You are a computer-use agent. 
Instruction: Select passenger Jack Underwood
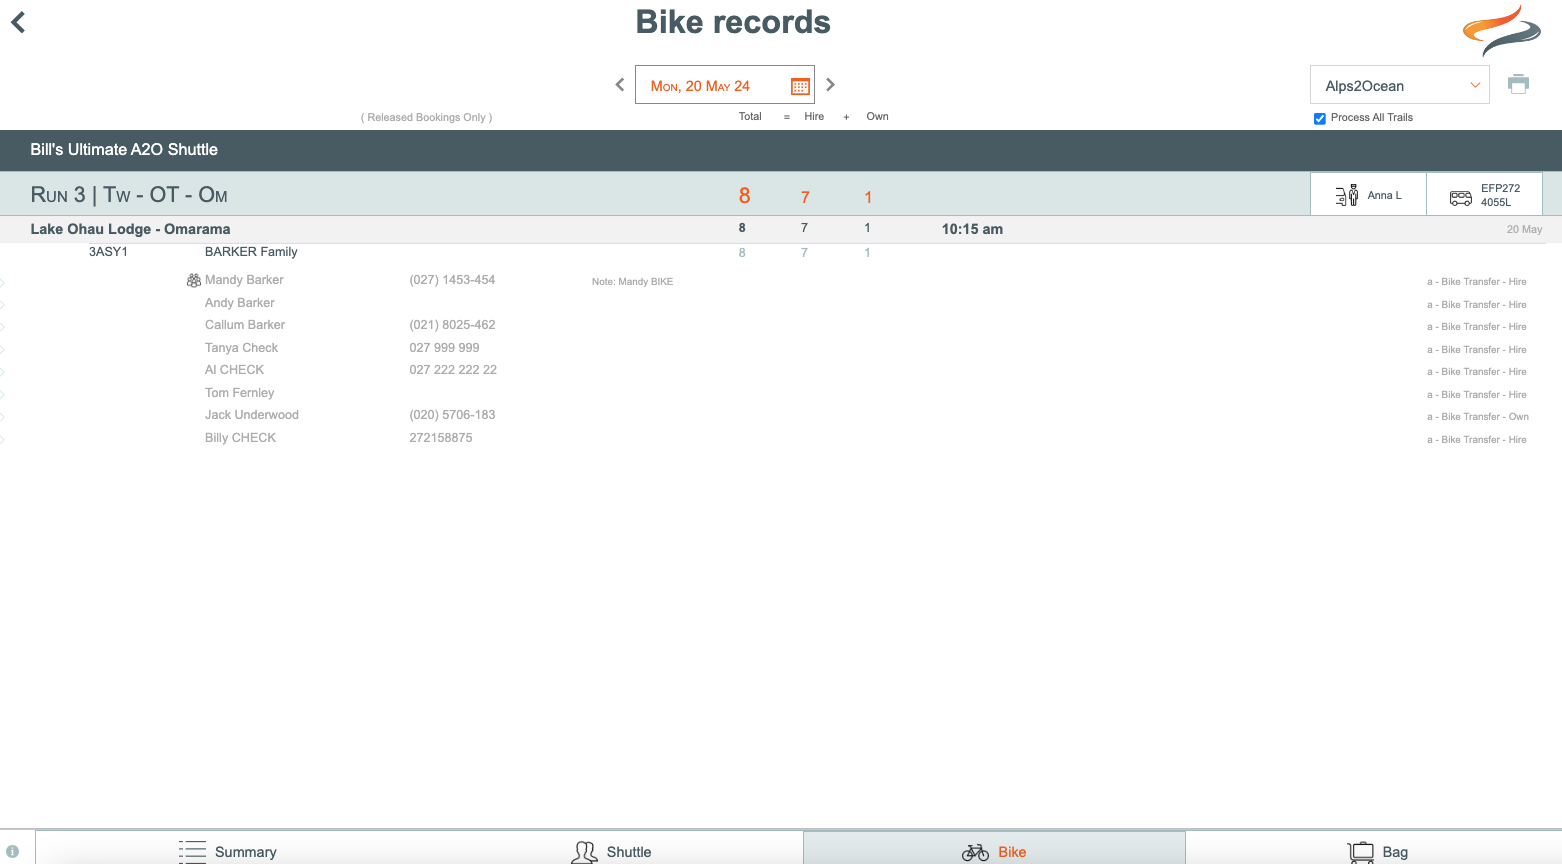[x=252, y=415]
